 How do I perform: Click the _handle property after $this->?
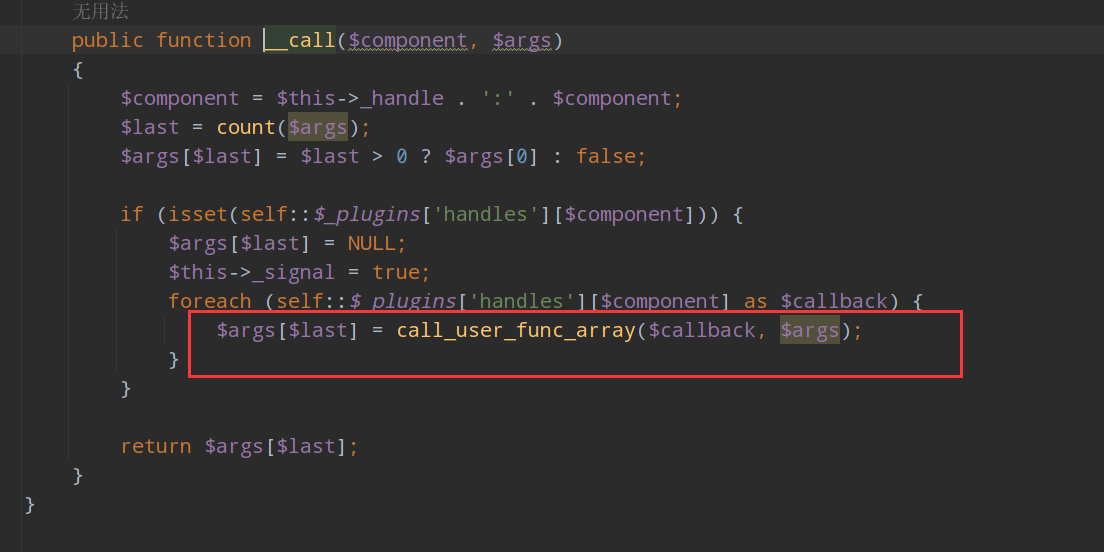point(401,98)
